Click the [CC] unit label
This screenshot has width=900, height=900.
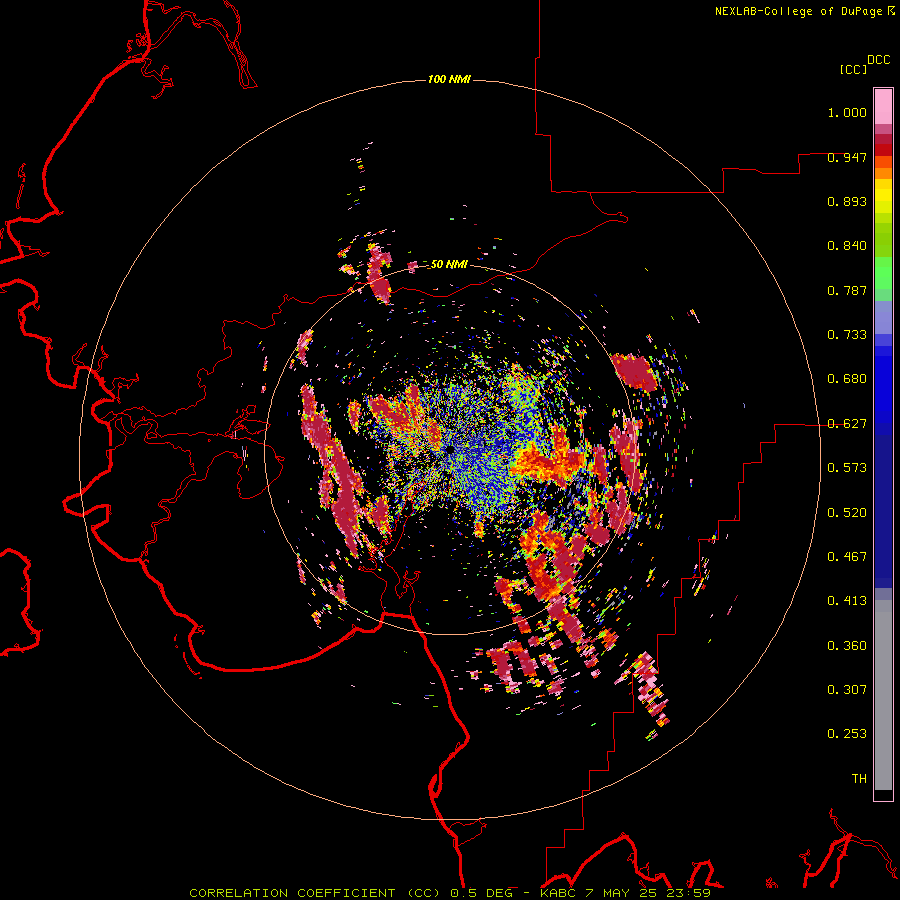click(x=853, y=69)
